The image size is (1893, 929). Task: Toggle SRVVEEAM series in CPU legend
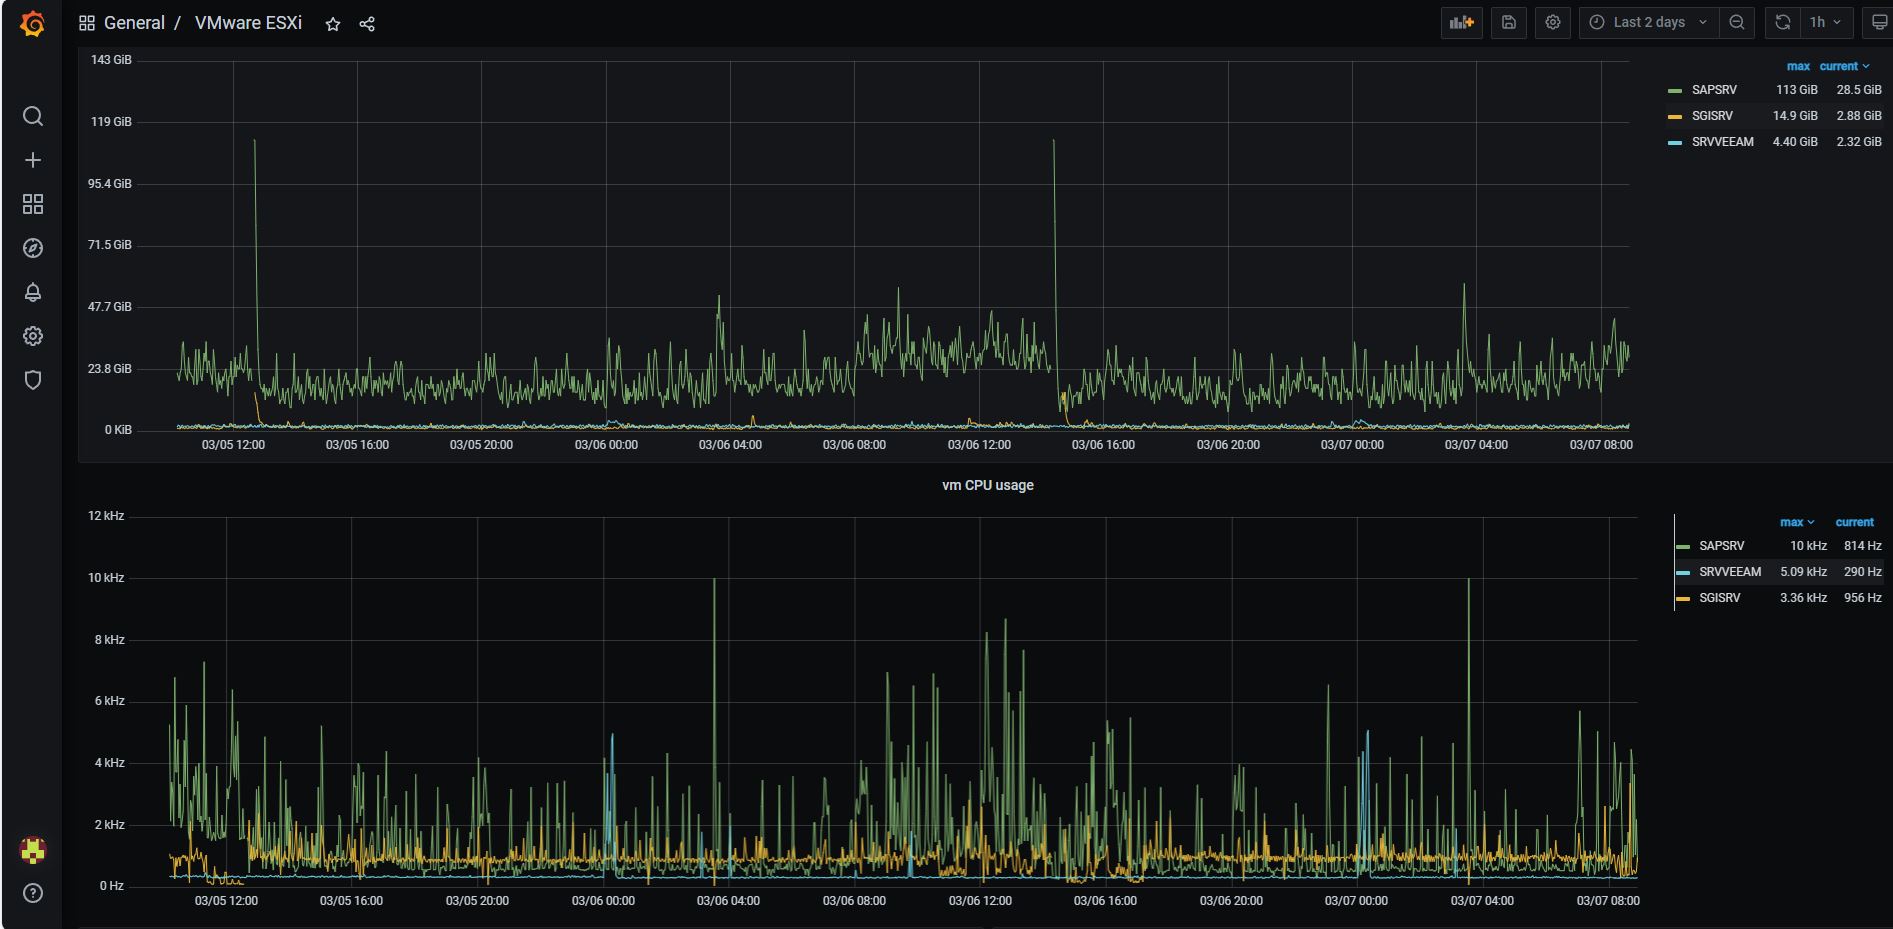click(x=1730, y=572)
